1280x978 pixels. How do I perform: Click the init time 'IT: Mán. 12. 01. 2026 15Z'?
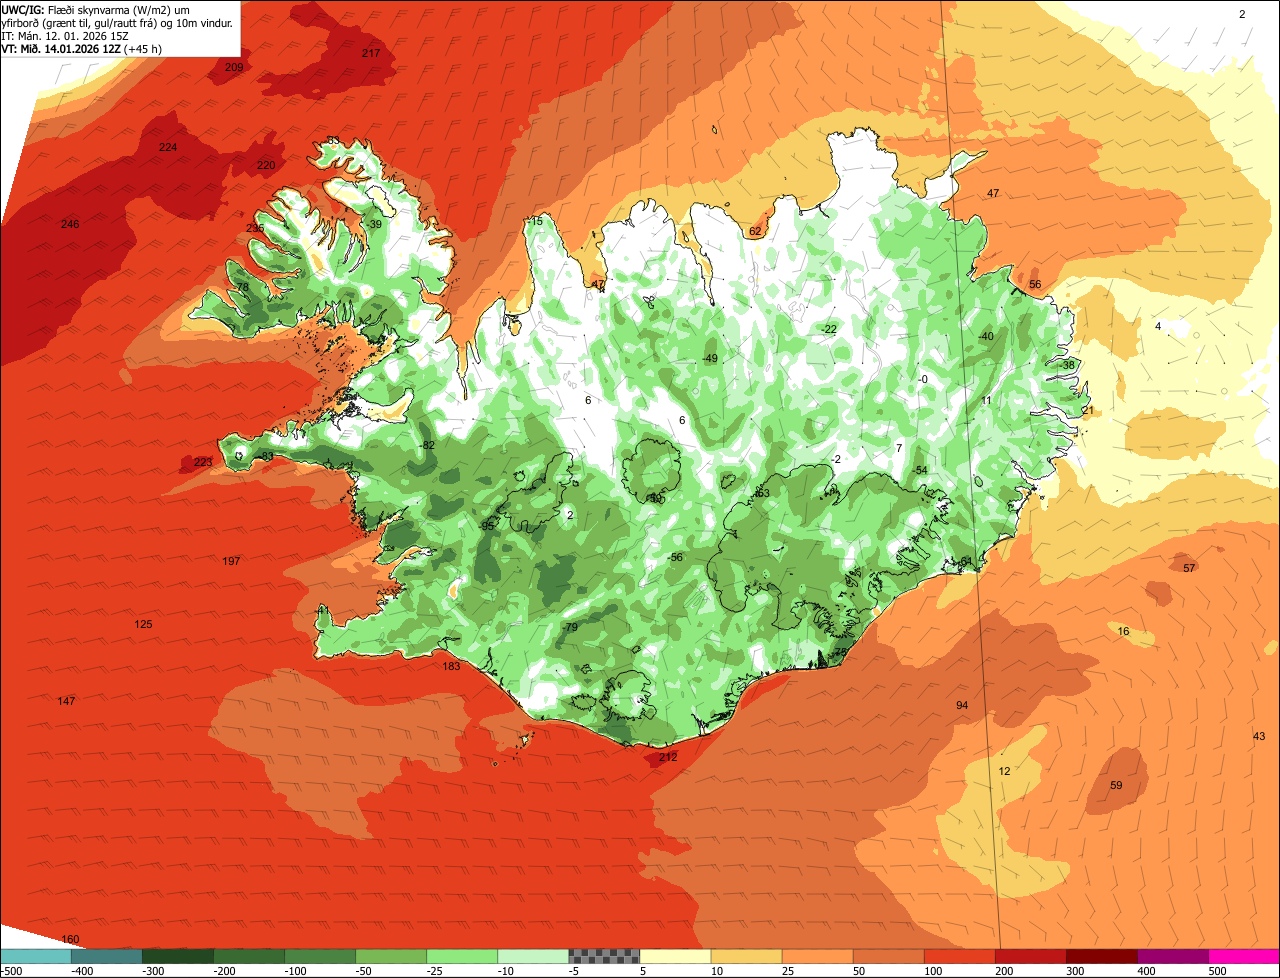(x=64, y=35)
